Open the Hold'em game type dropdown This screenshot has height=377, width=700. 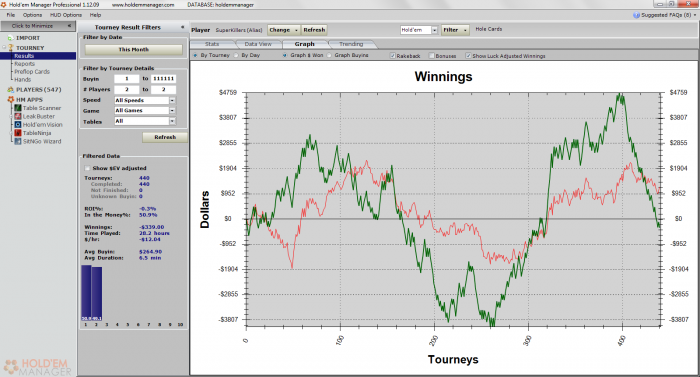point(434,30)
